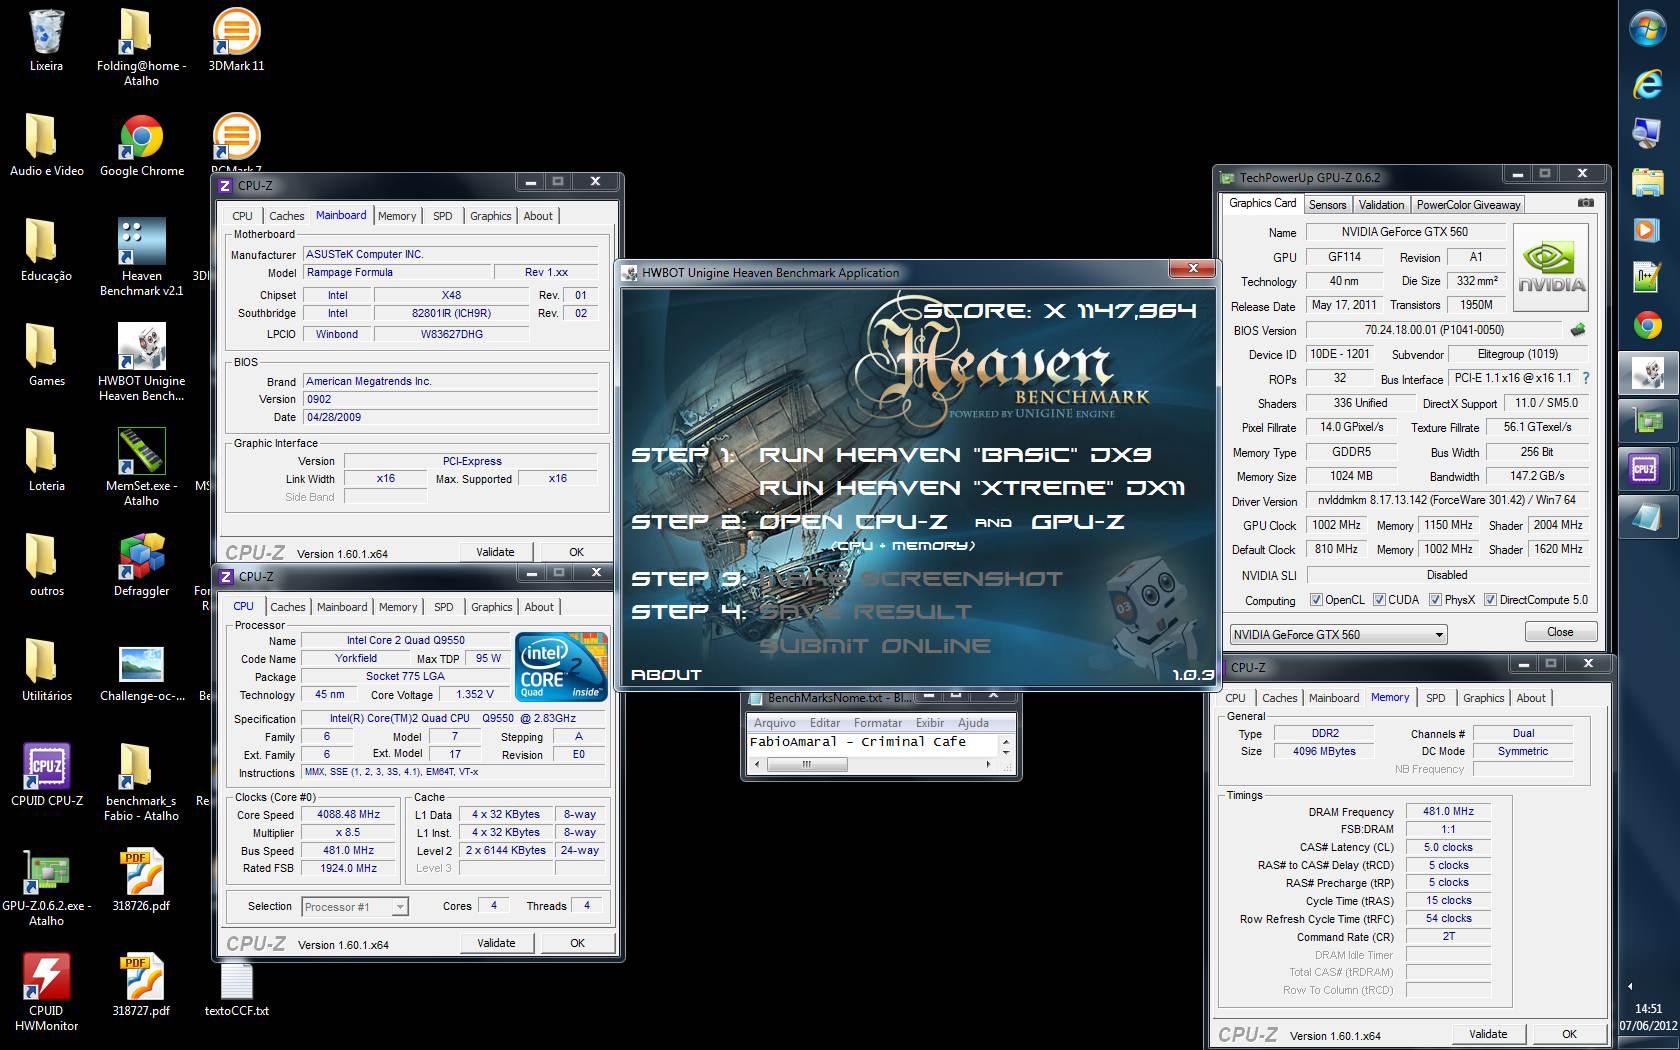Viewport: 1680px width, 1050px height.
Task: Click Core Speed value 4088.48 MHz
Action: (348, 814)
